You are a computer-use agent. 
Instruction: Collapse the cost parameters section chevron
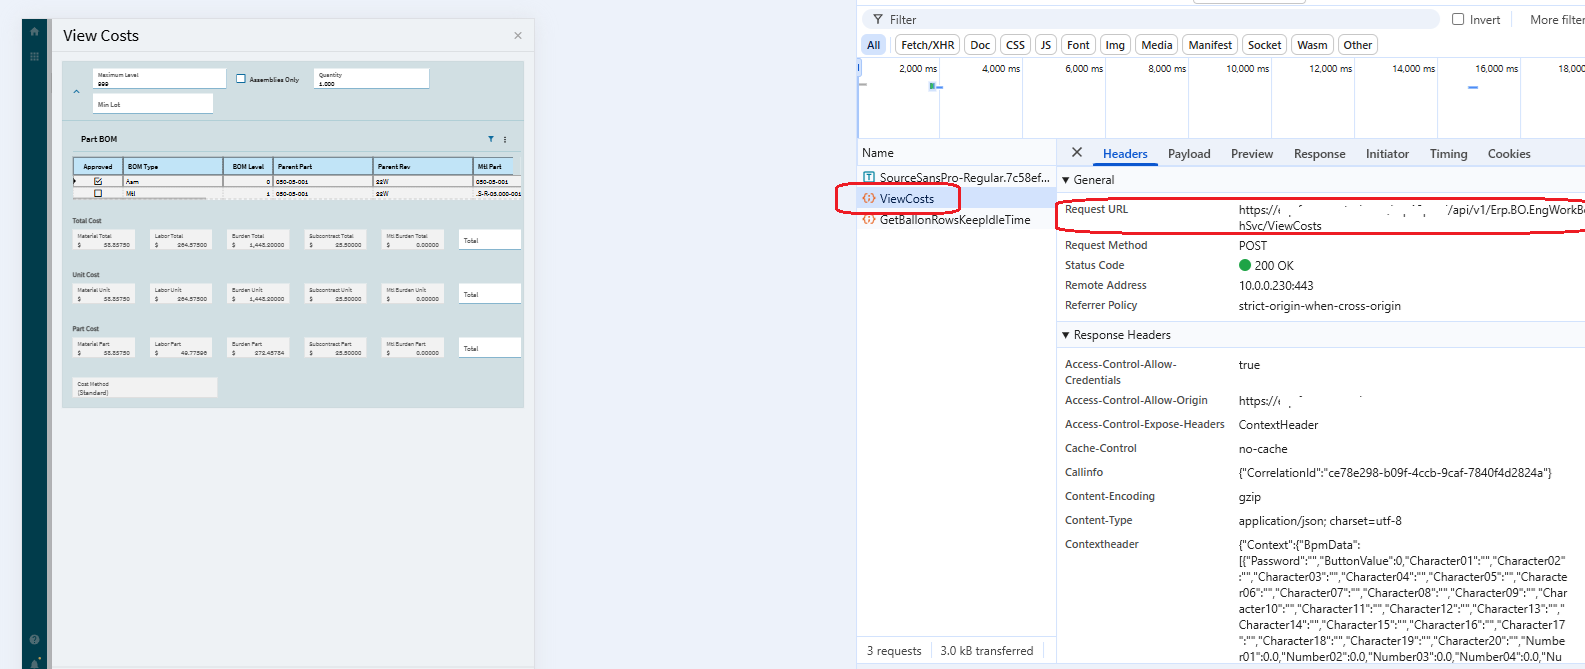pos(77,91)
